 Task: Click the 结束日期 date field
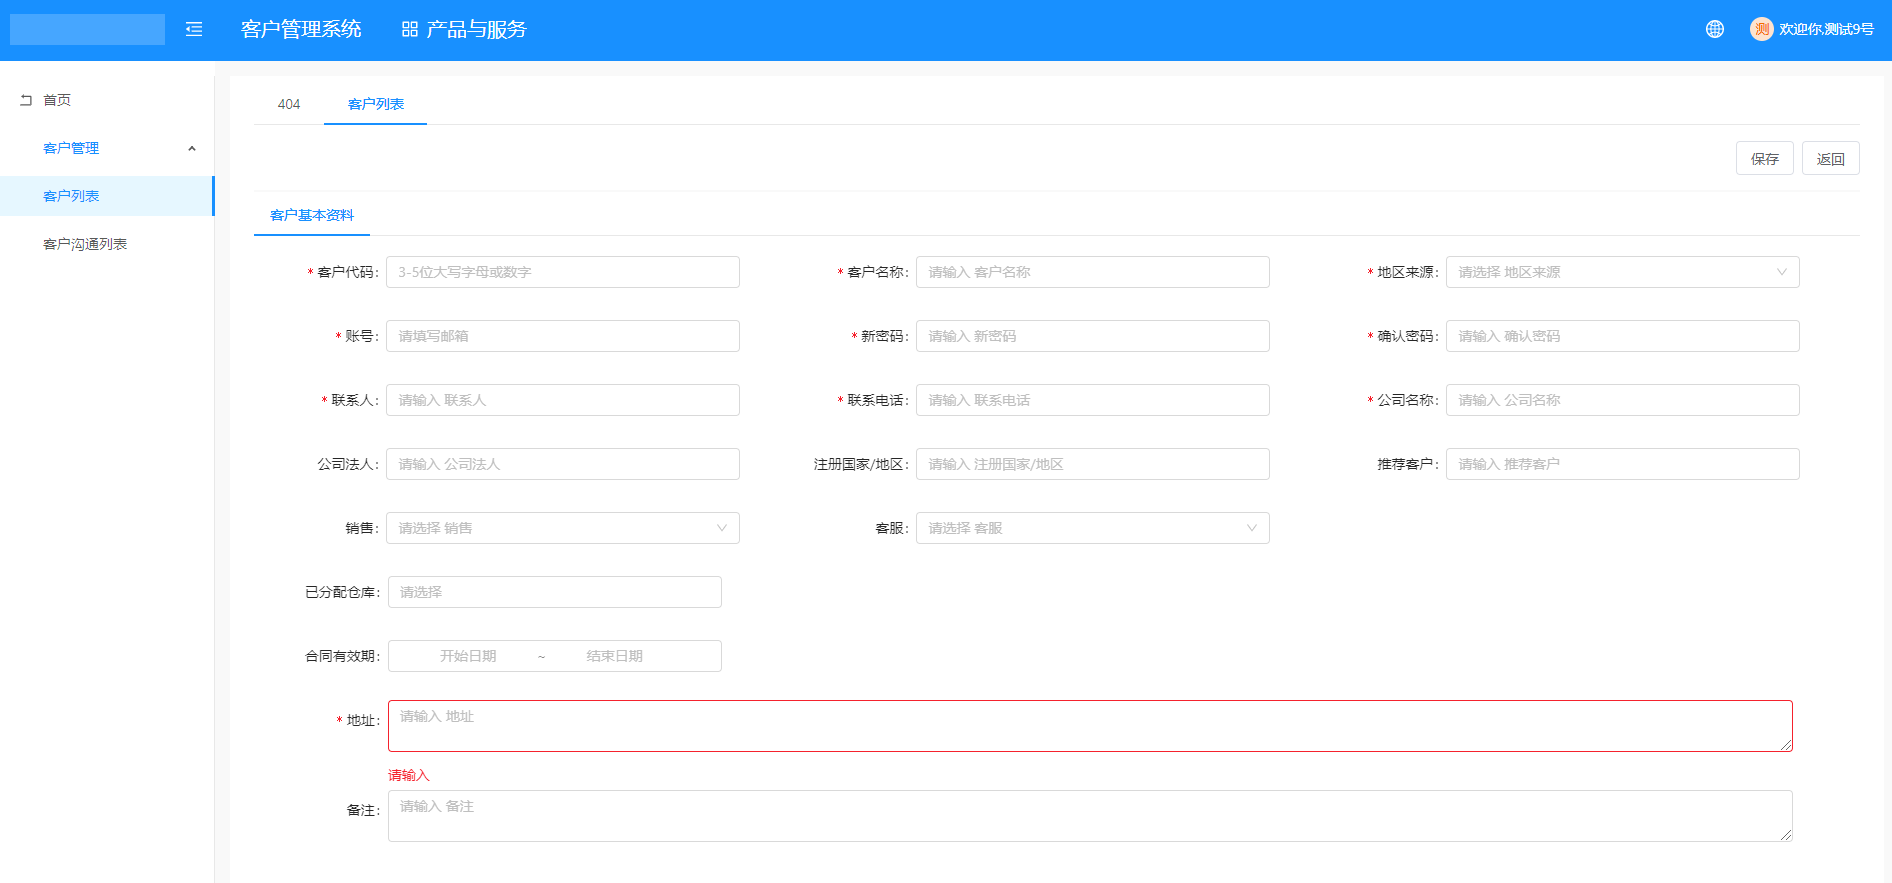point(614,656)
